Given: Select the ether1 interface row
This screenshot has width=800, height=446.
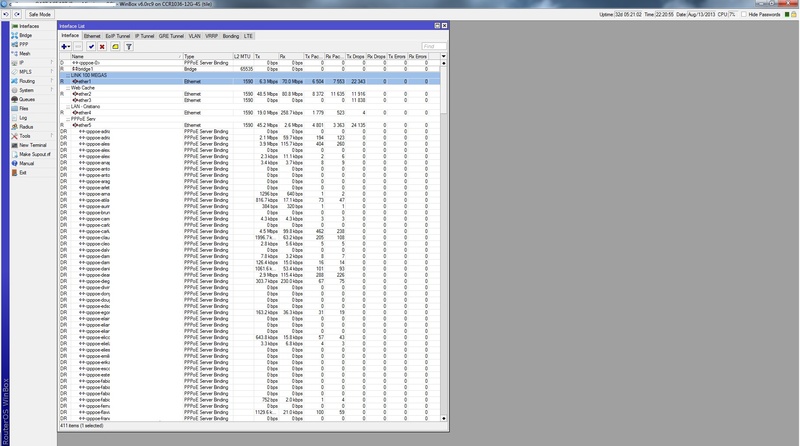Looking at the screenshot, I should [250, 82].
